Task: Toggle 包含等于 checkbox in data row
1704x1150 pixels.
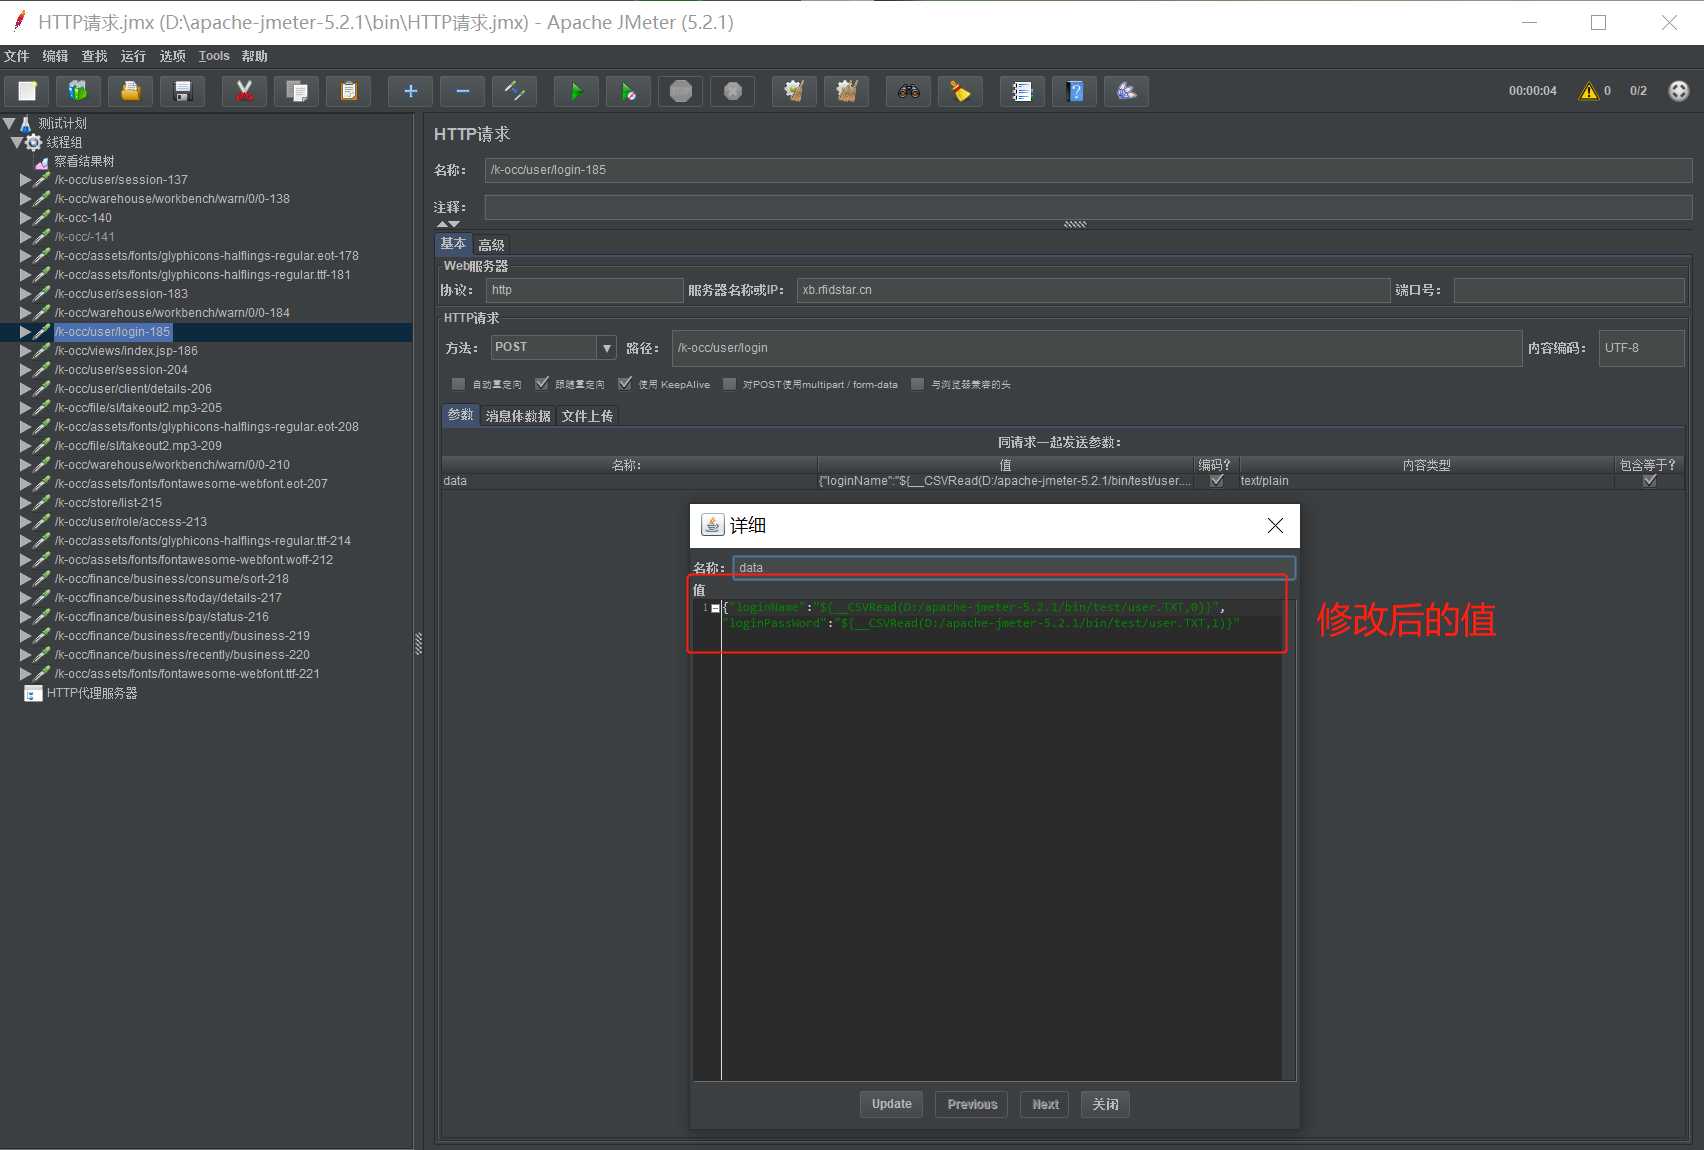Action: (1649, 481)
